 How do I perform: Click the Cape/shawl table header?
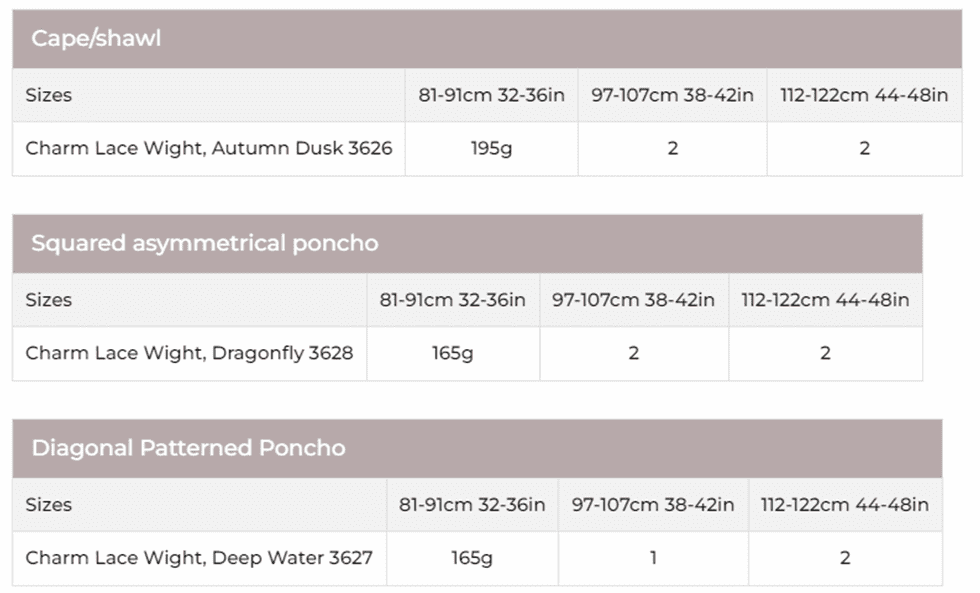pos(96,39)
